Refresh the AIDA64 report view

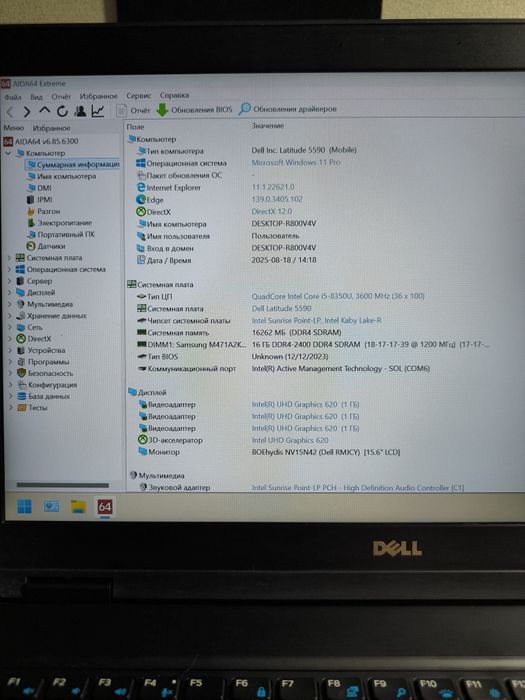pos(62,111)
